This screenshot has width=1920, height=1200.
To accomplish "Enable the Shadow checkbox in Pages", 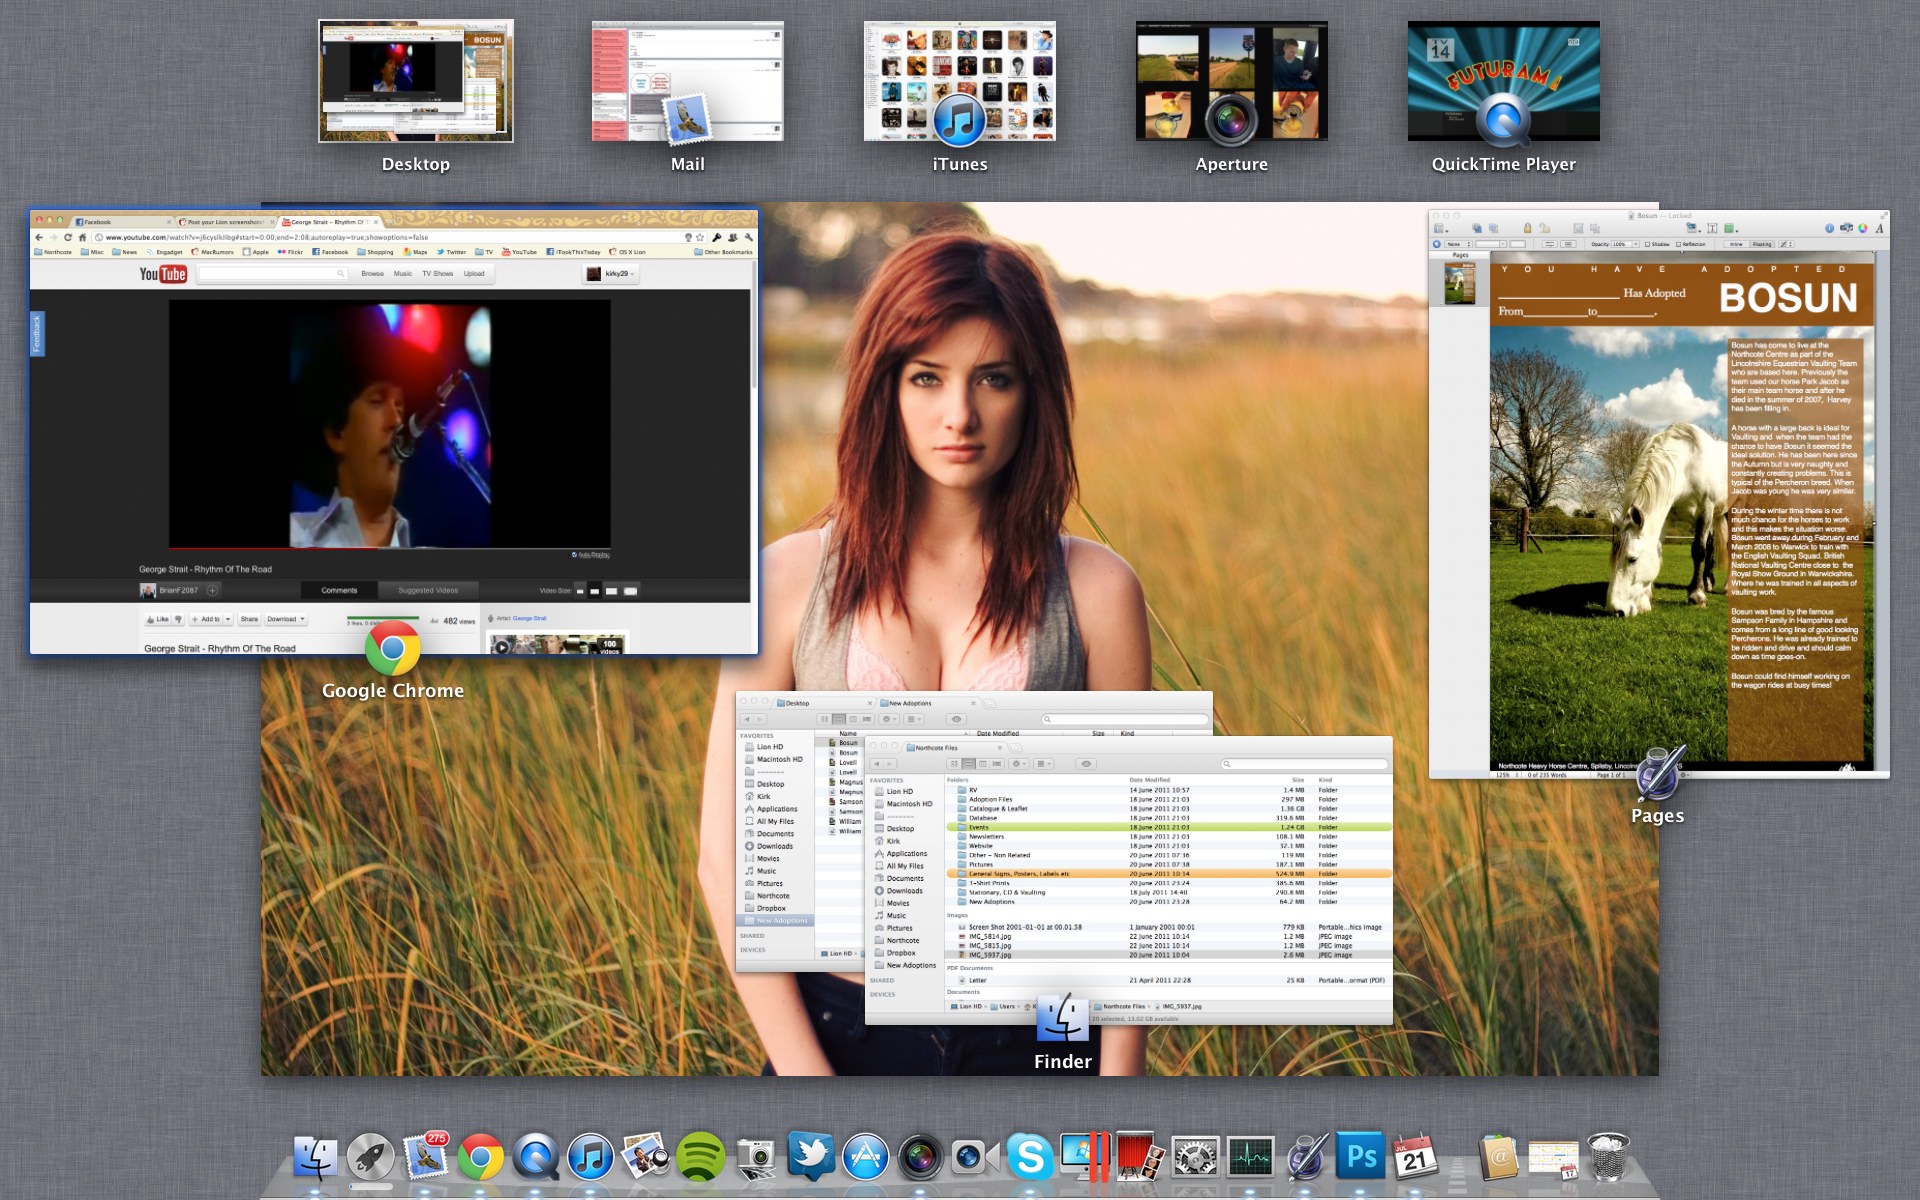I will 1648,244.
